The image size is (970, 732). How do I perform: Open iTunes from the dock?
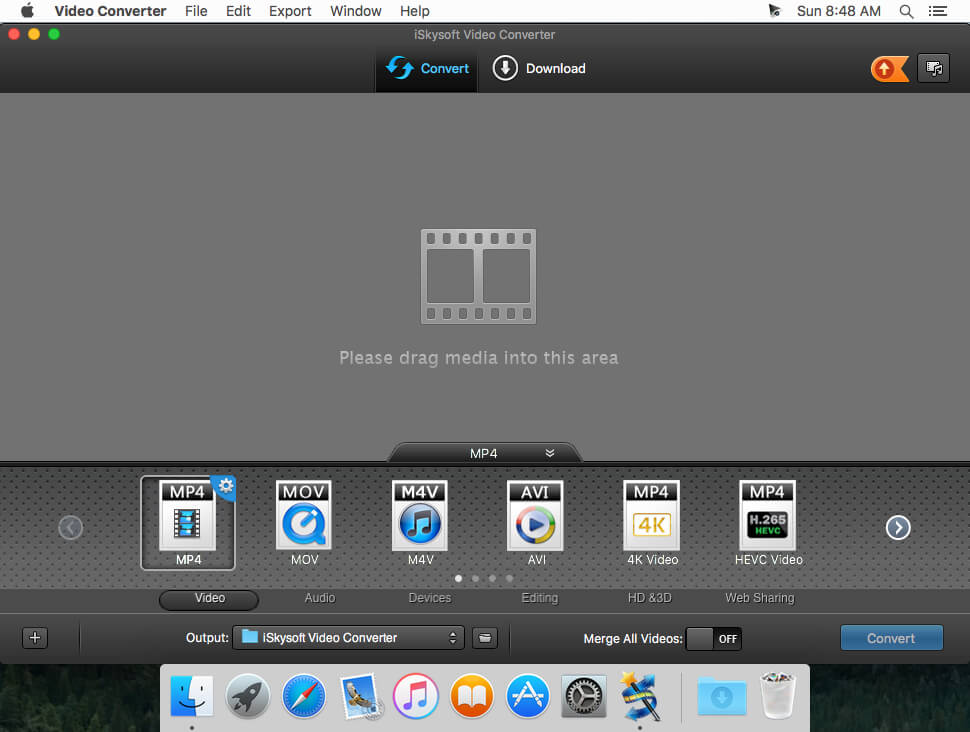(x=416, y=696)
